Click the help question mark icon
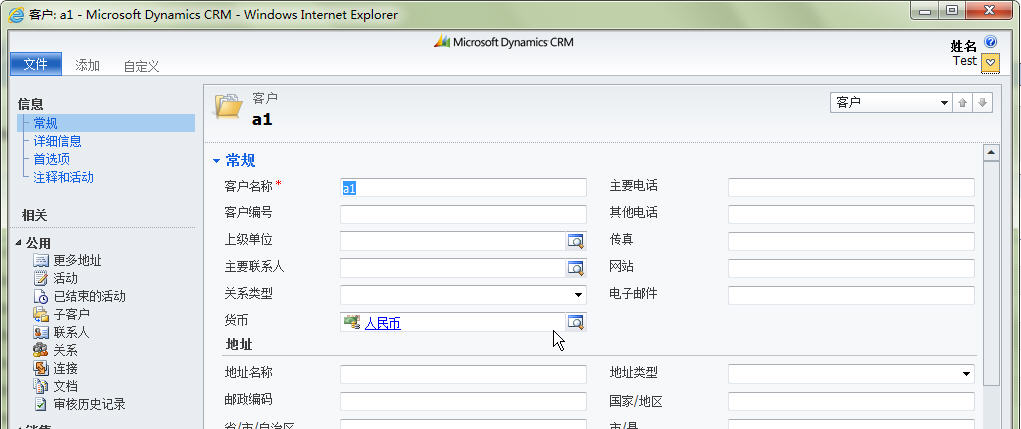Screen dimensions: 1021x429 pos(990,43)
